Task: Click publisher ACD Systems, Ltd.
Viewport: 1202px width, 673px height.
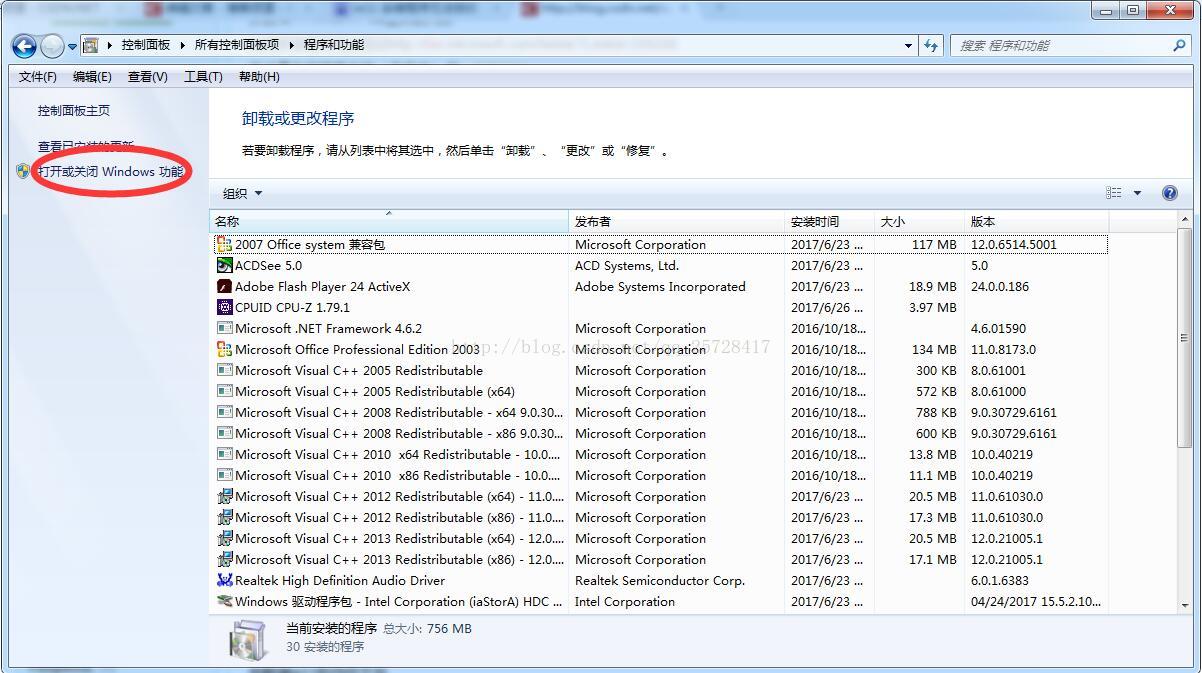Action: pyautogui.click(x=627, y=265)
